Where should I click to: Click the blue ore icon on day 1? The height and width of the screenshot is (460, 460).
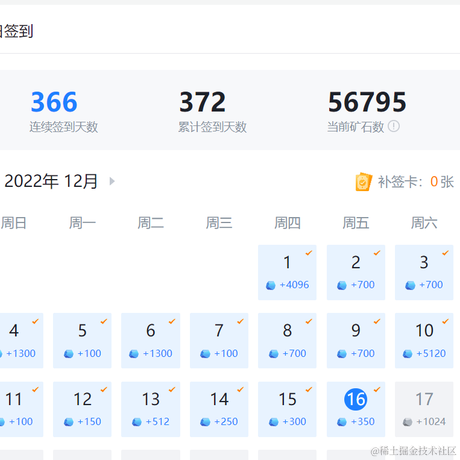pyautogui.click(x=271, y=285)
